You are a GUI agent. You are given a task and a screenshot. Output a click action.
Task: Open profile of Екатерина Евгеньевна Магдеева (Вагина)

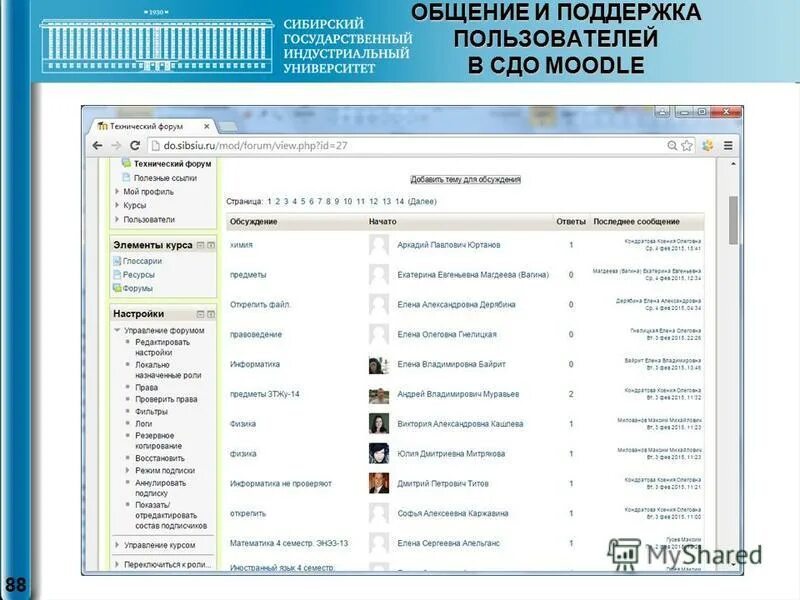473,274
